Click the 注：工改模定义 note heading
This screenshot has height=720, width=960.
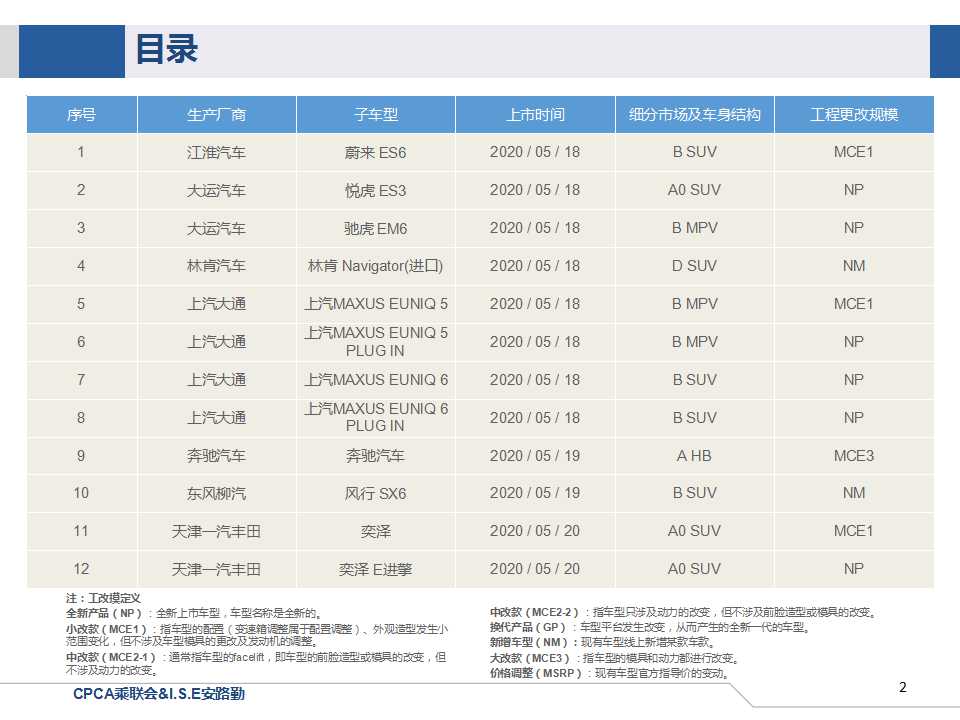[x=103, y=598]
